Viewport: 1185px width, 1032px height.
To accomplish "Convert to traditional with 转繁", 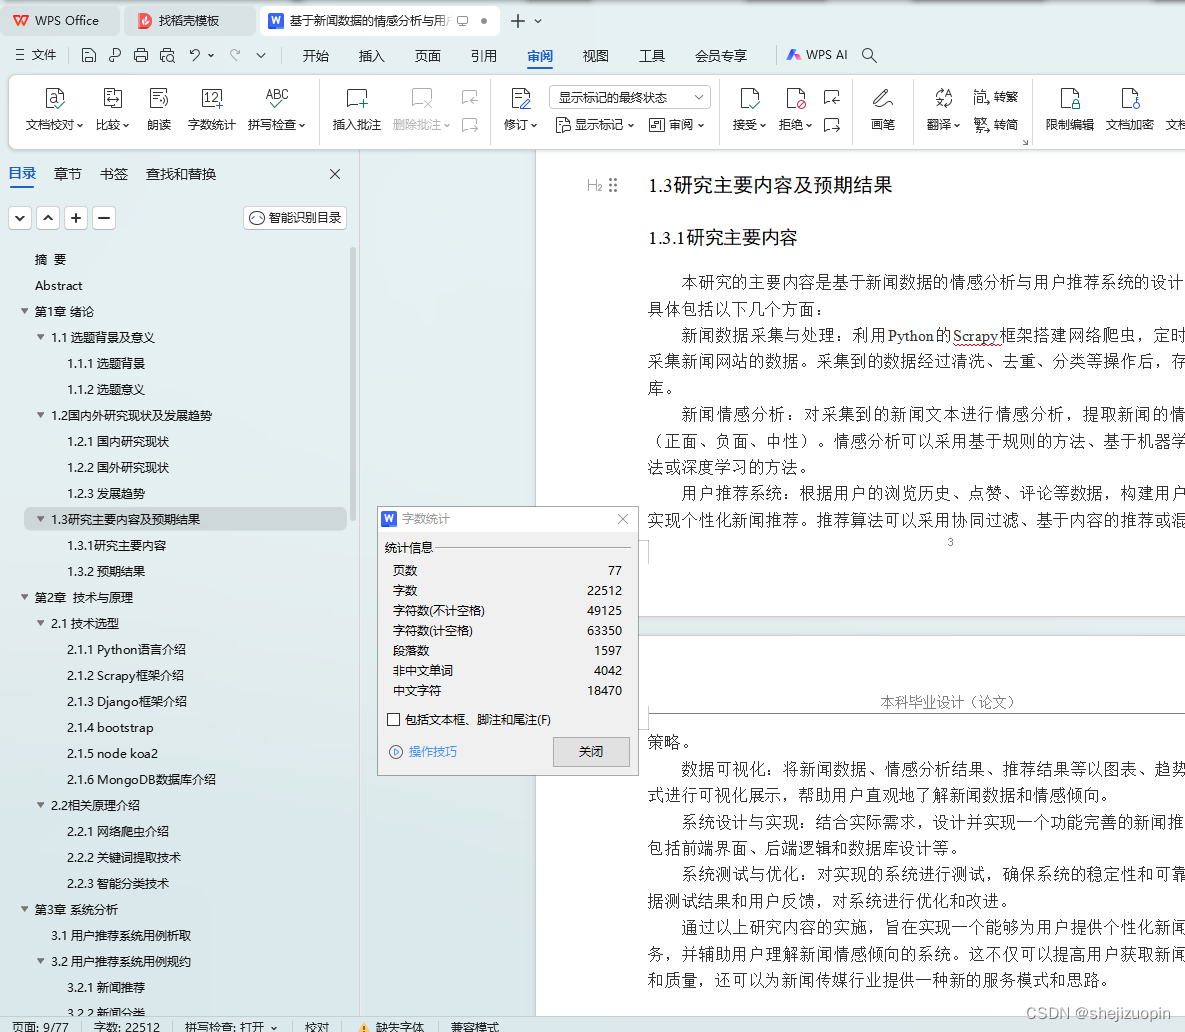I will coord(995,97).
